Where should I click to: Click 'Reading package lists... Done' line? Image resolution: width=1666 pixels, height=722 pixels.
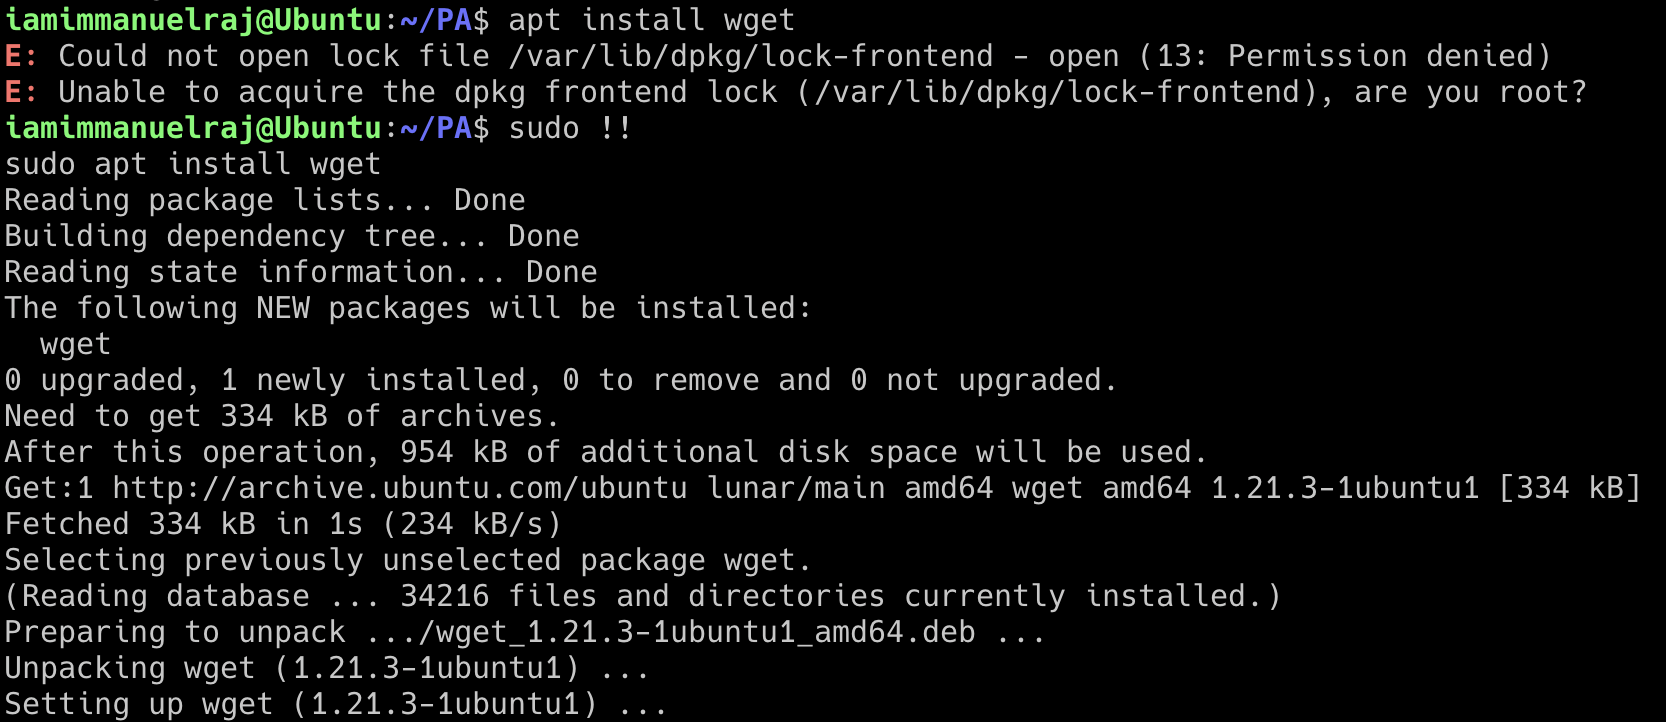tap(265, 200)
